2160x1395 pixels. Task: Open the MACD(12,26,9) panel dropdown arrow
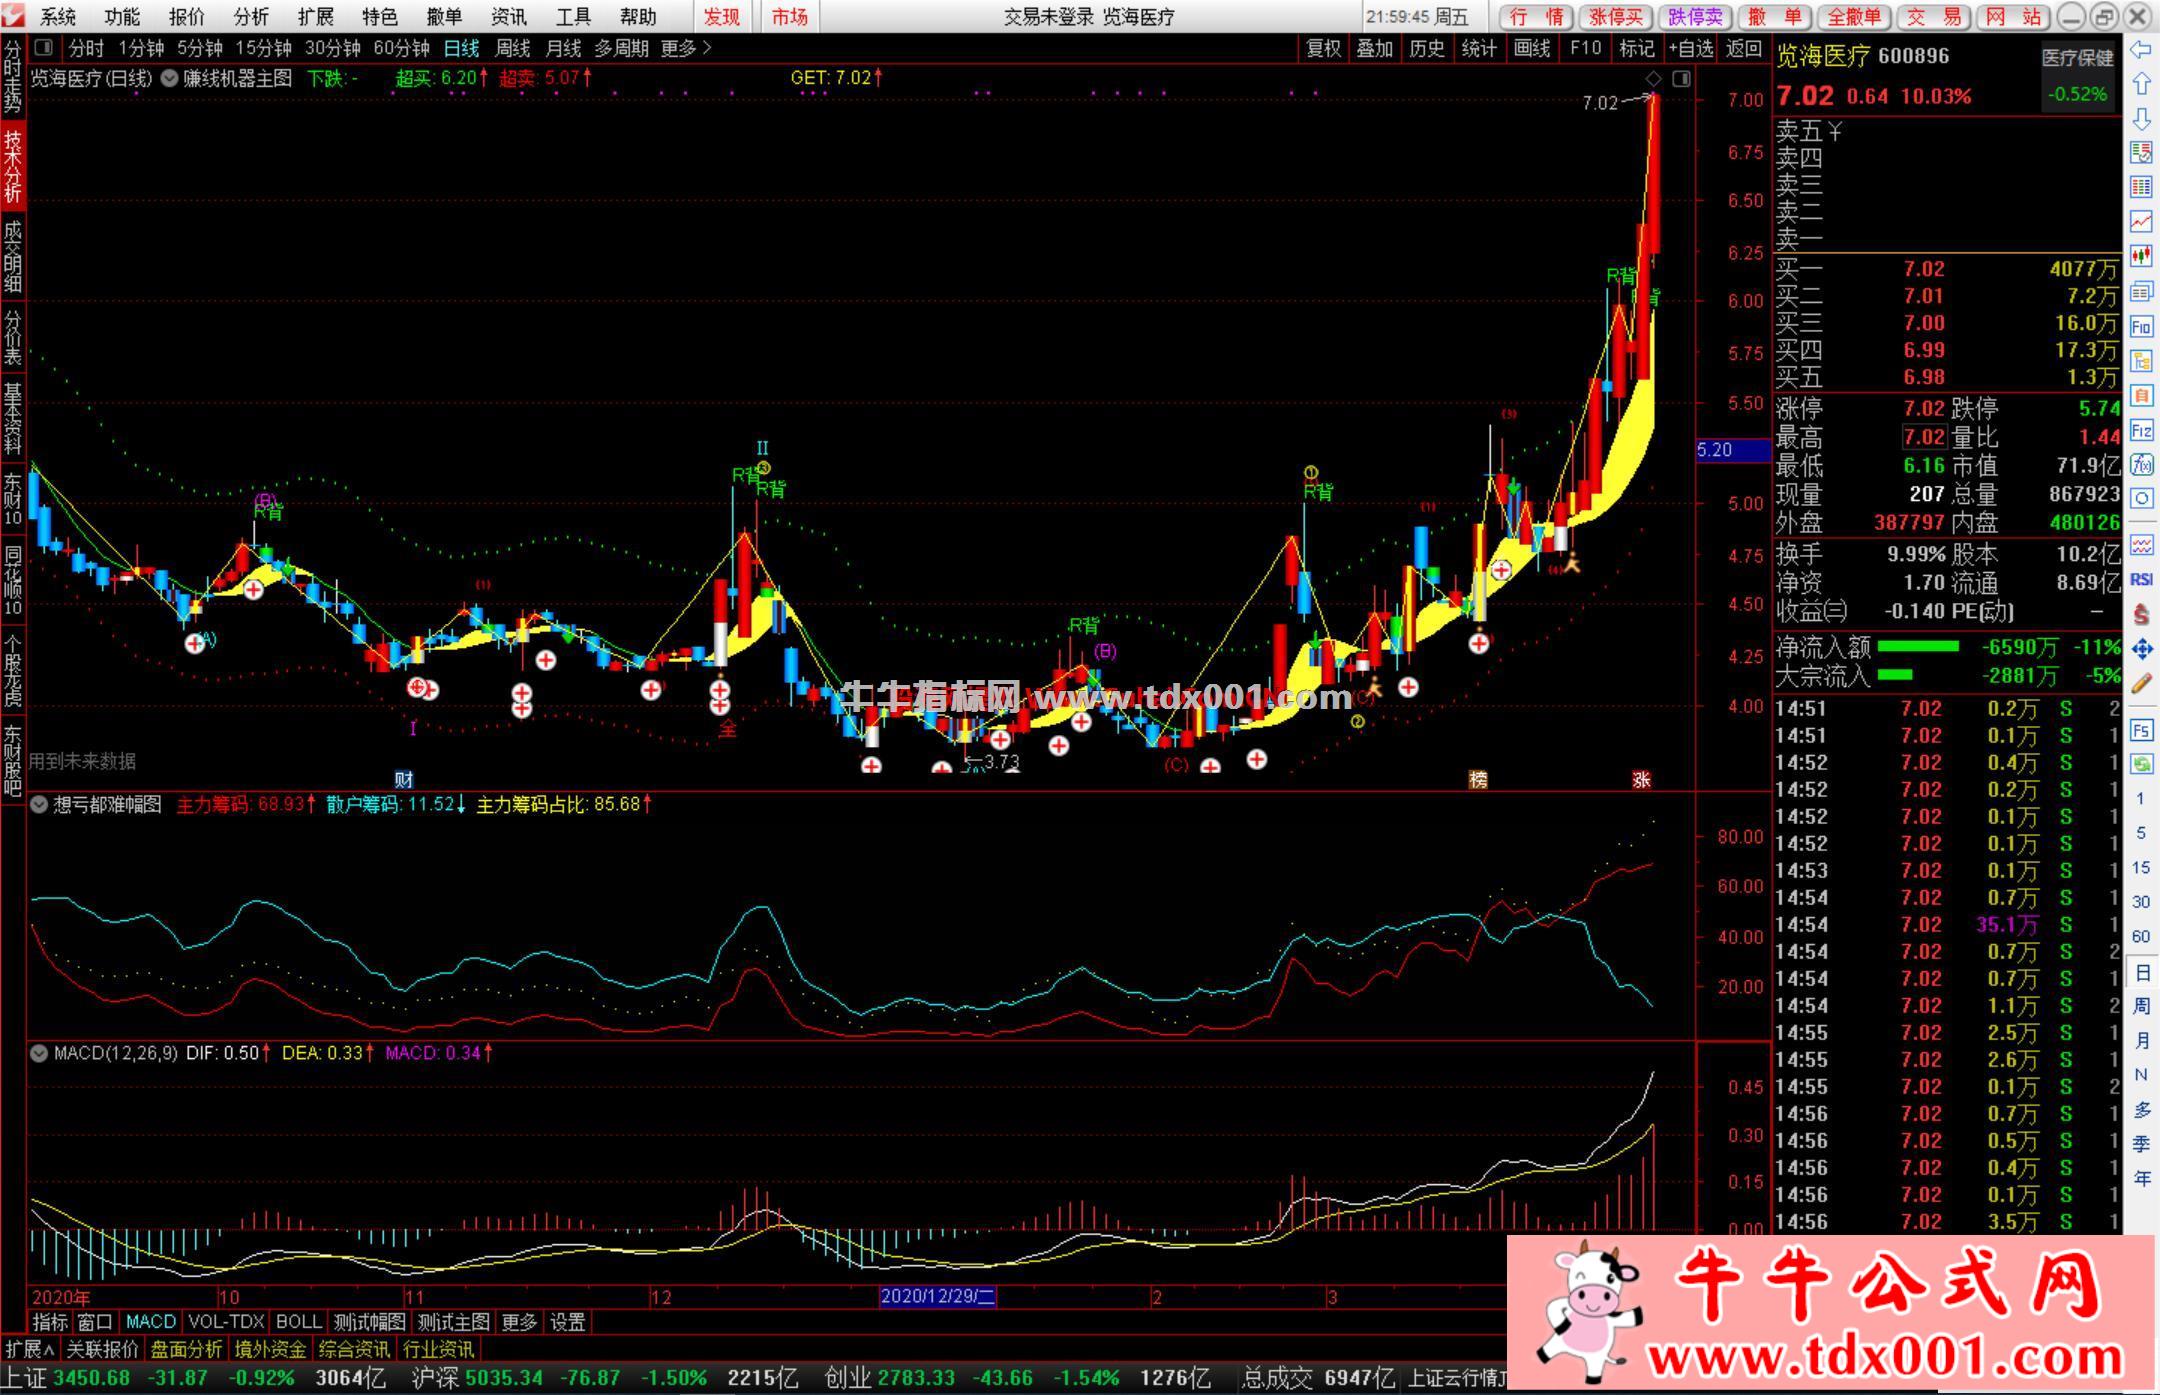[x=39, y=1053]
